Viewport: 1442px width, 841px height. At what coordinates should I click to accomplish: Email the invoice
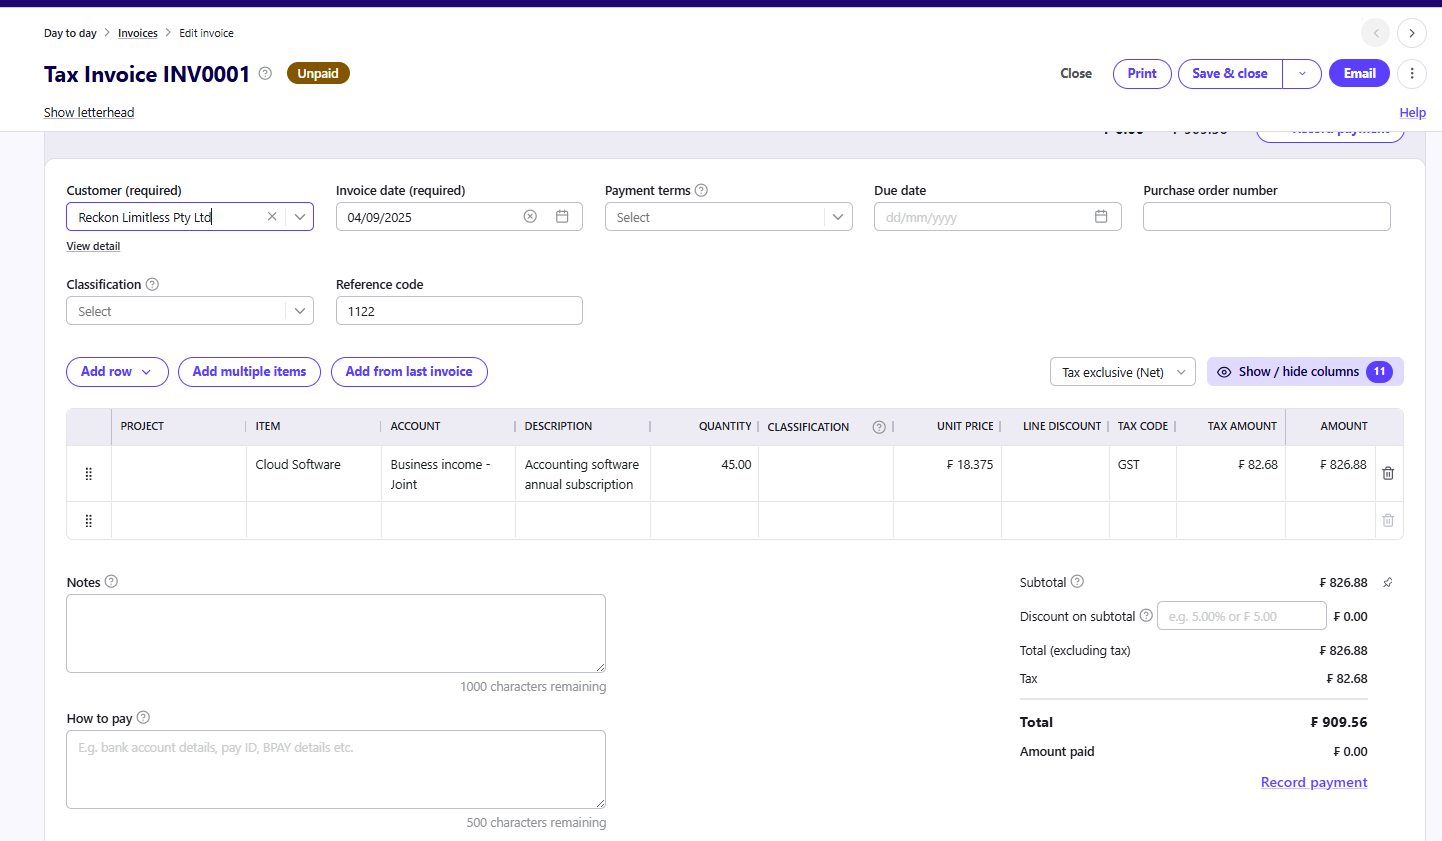pos(1359,73)
